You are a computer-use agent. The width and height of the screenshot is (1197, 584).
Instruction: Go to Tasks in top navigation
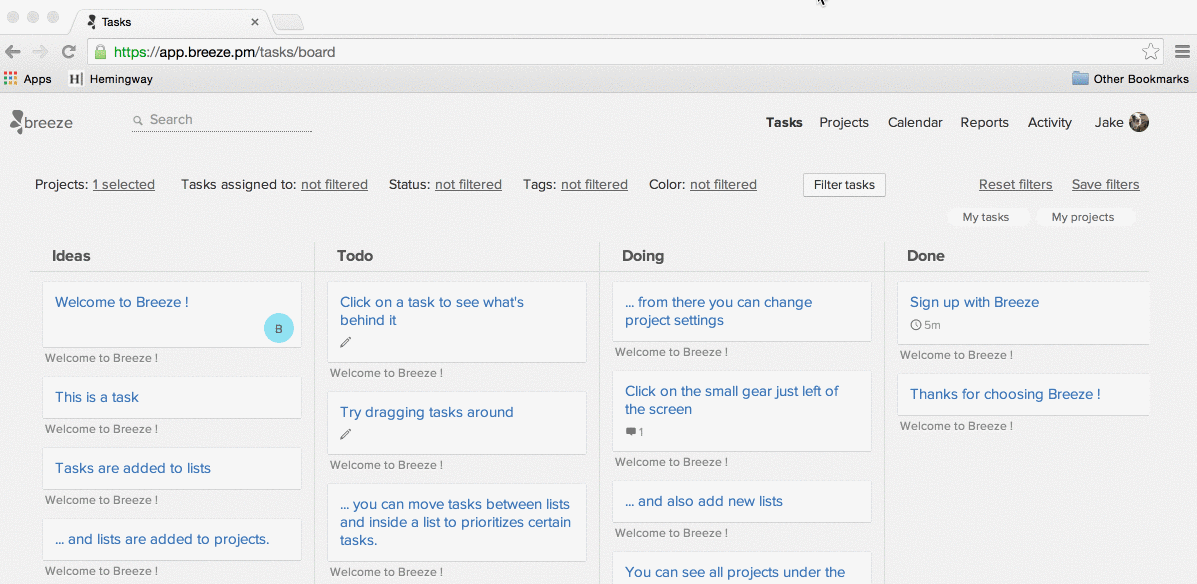[x=784, y=122]
